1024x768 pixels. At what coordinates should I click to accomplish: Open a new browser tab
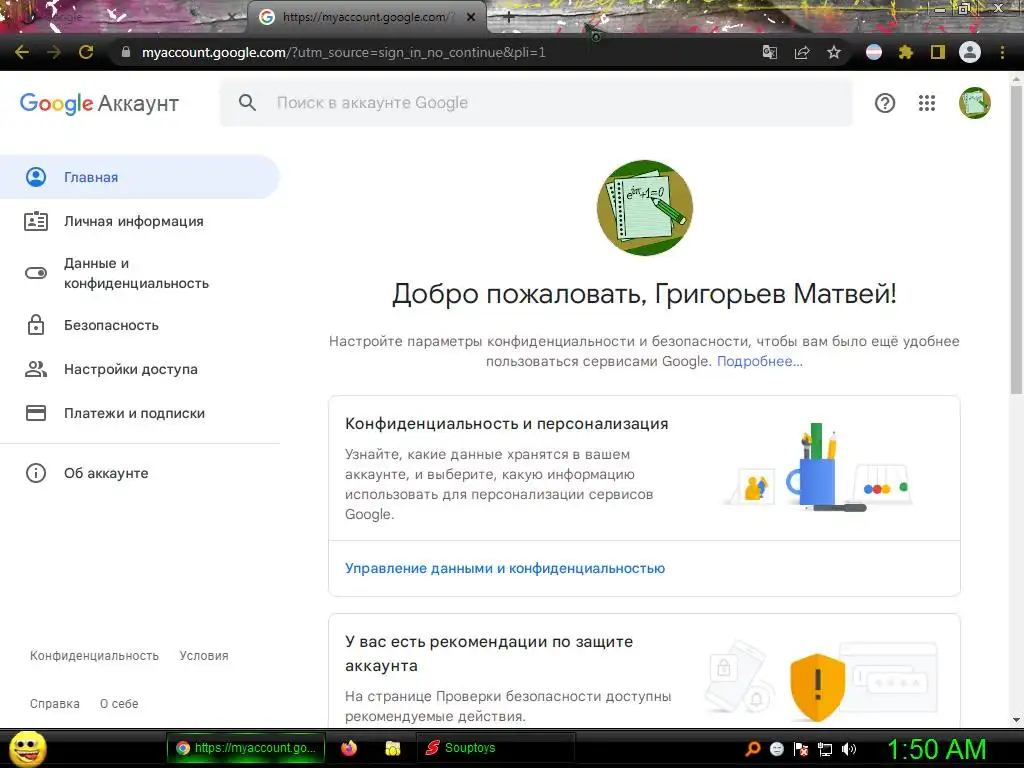coord(509,17)
